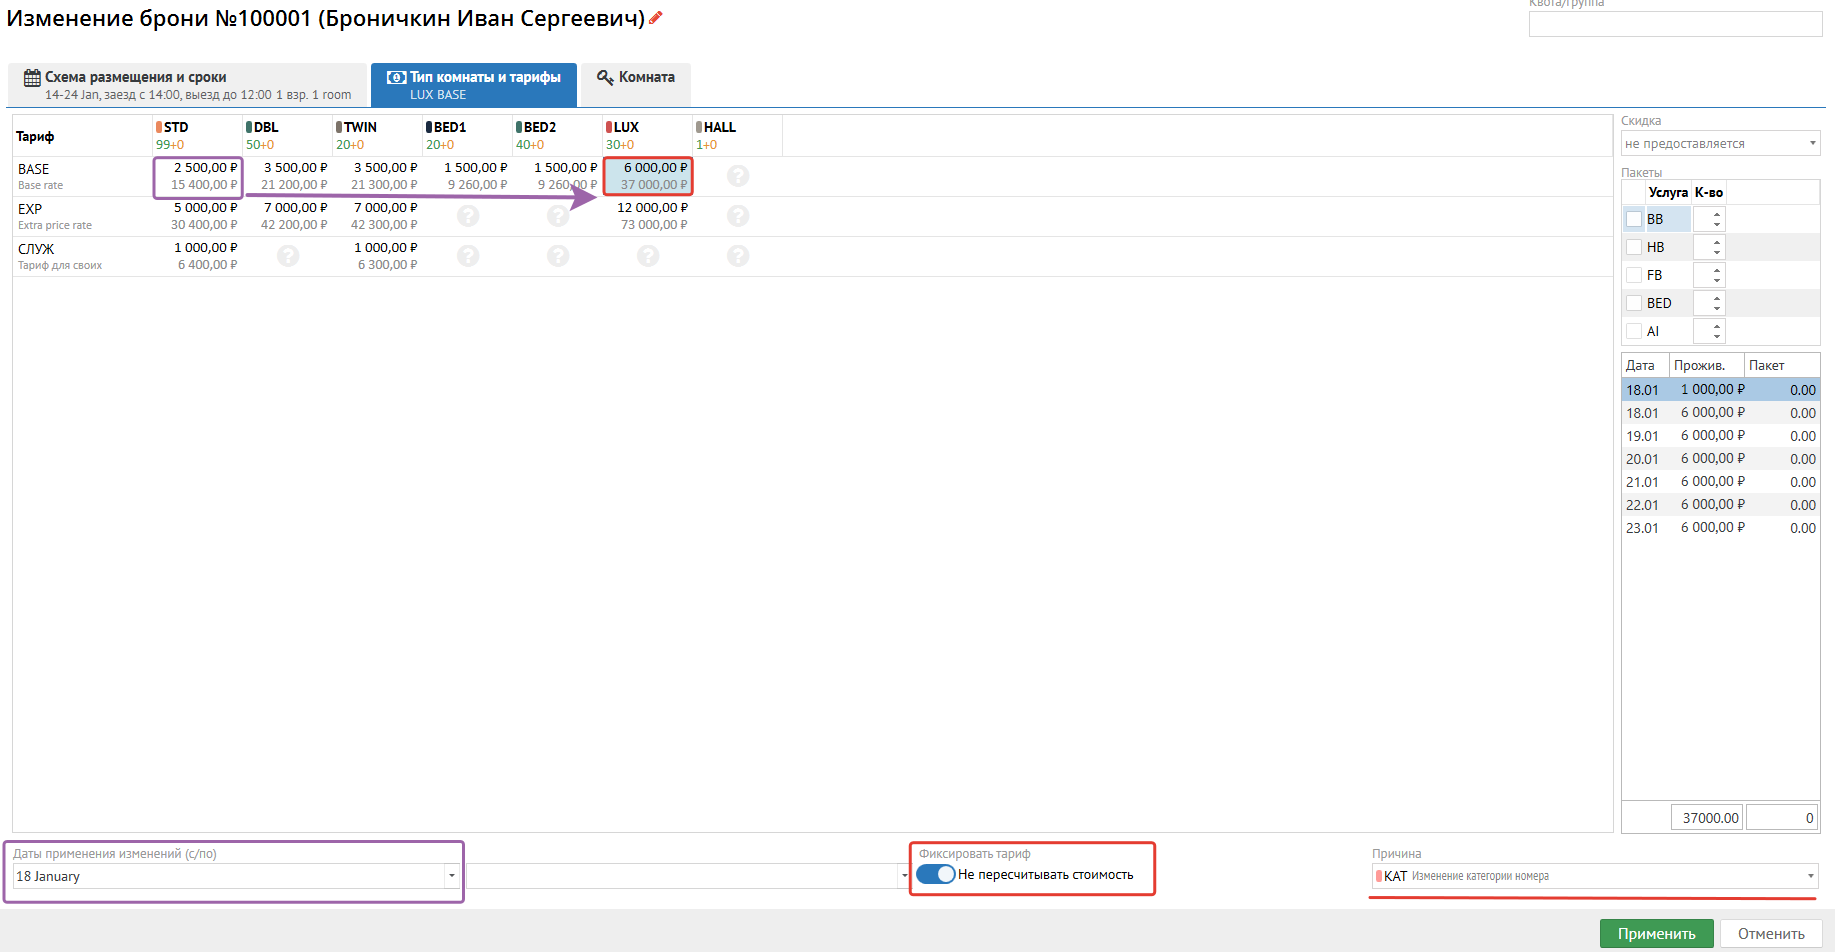The width and height of the screenshot is (1835, 952).
Task: Check the BB package checkbox
Action: (1634, 219)
